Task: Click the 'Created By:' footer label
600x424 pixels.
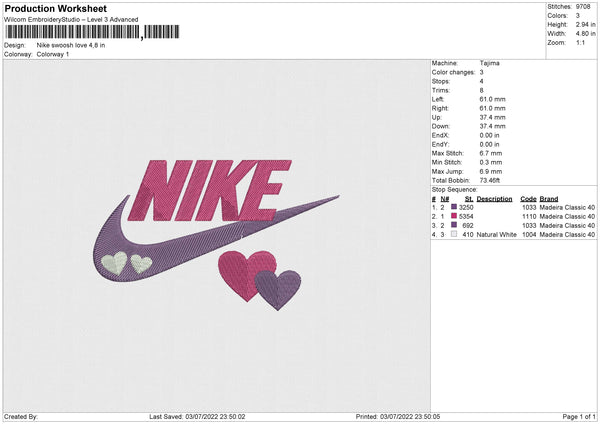Action: click(x=21, y=417)
